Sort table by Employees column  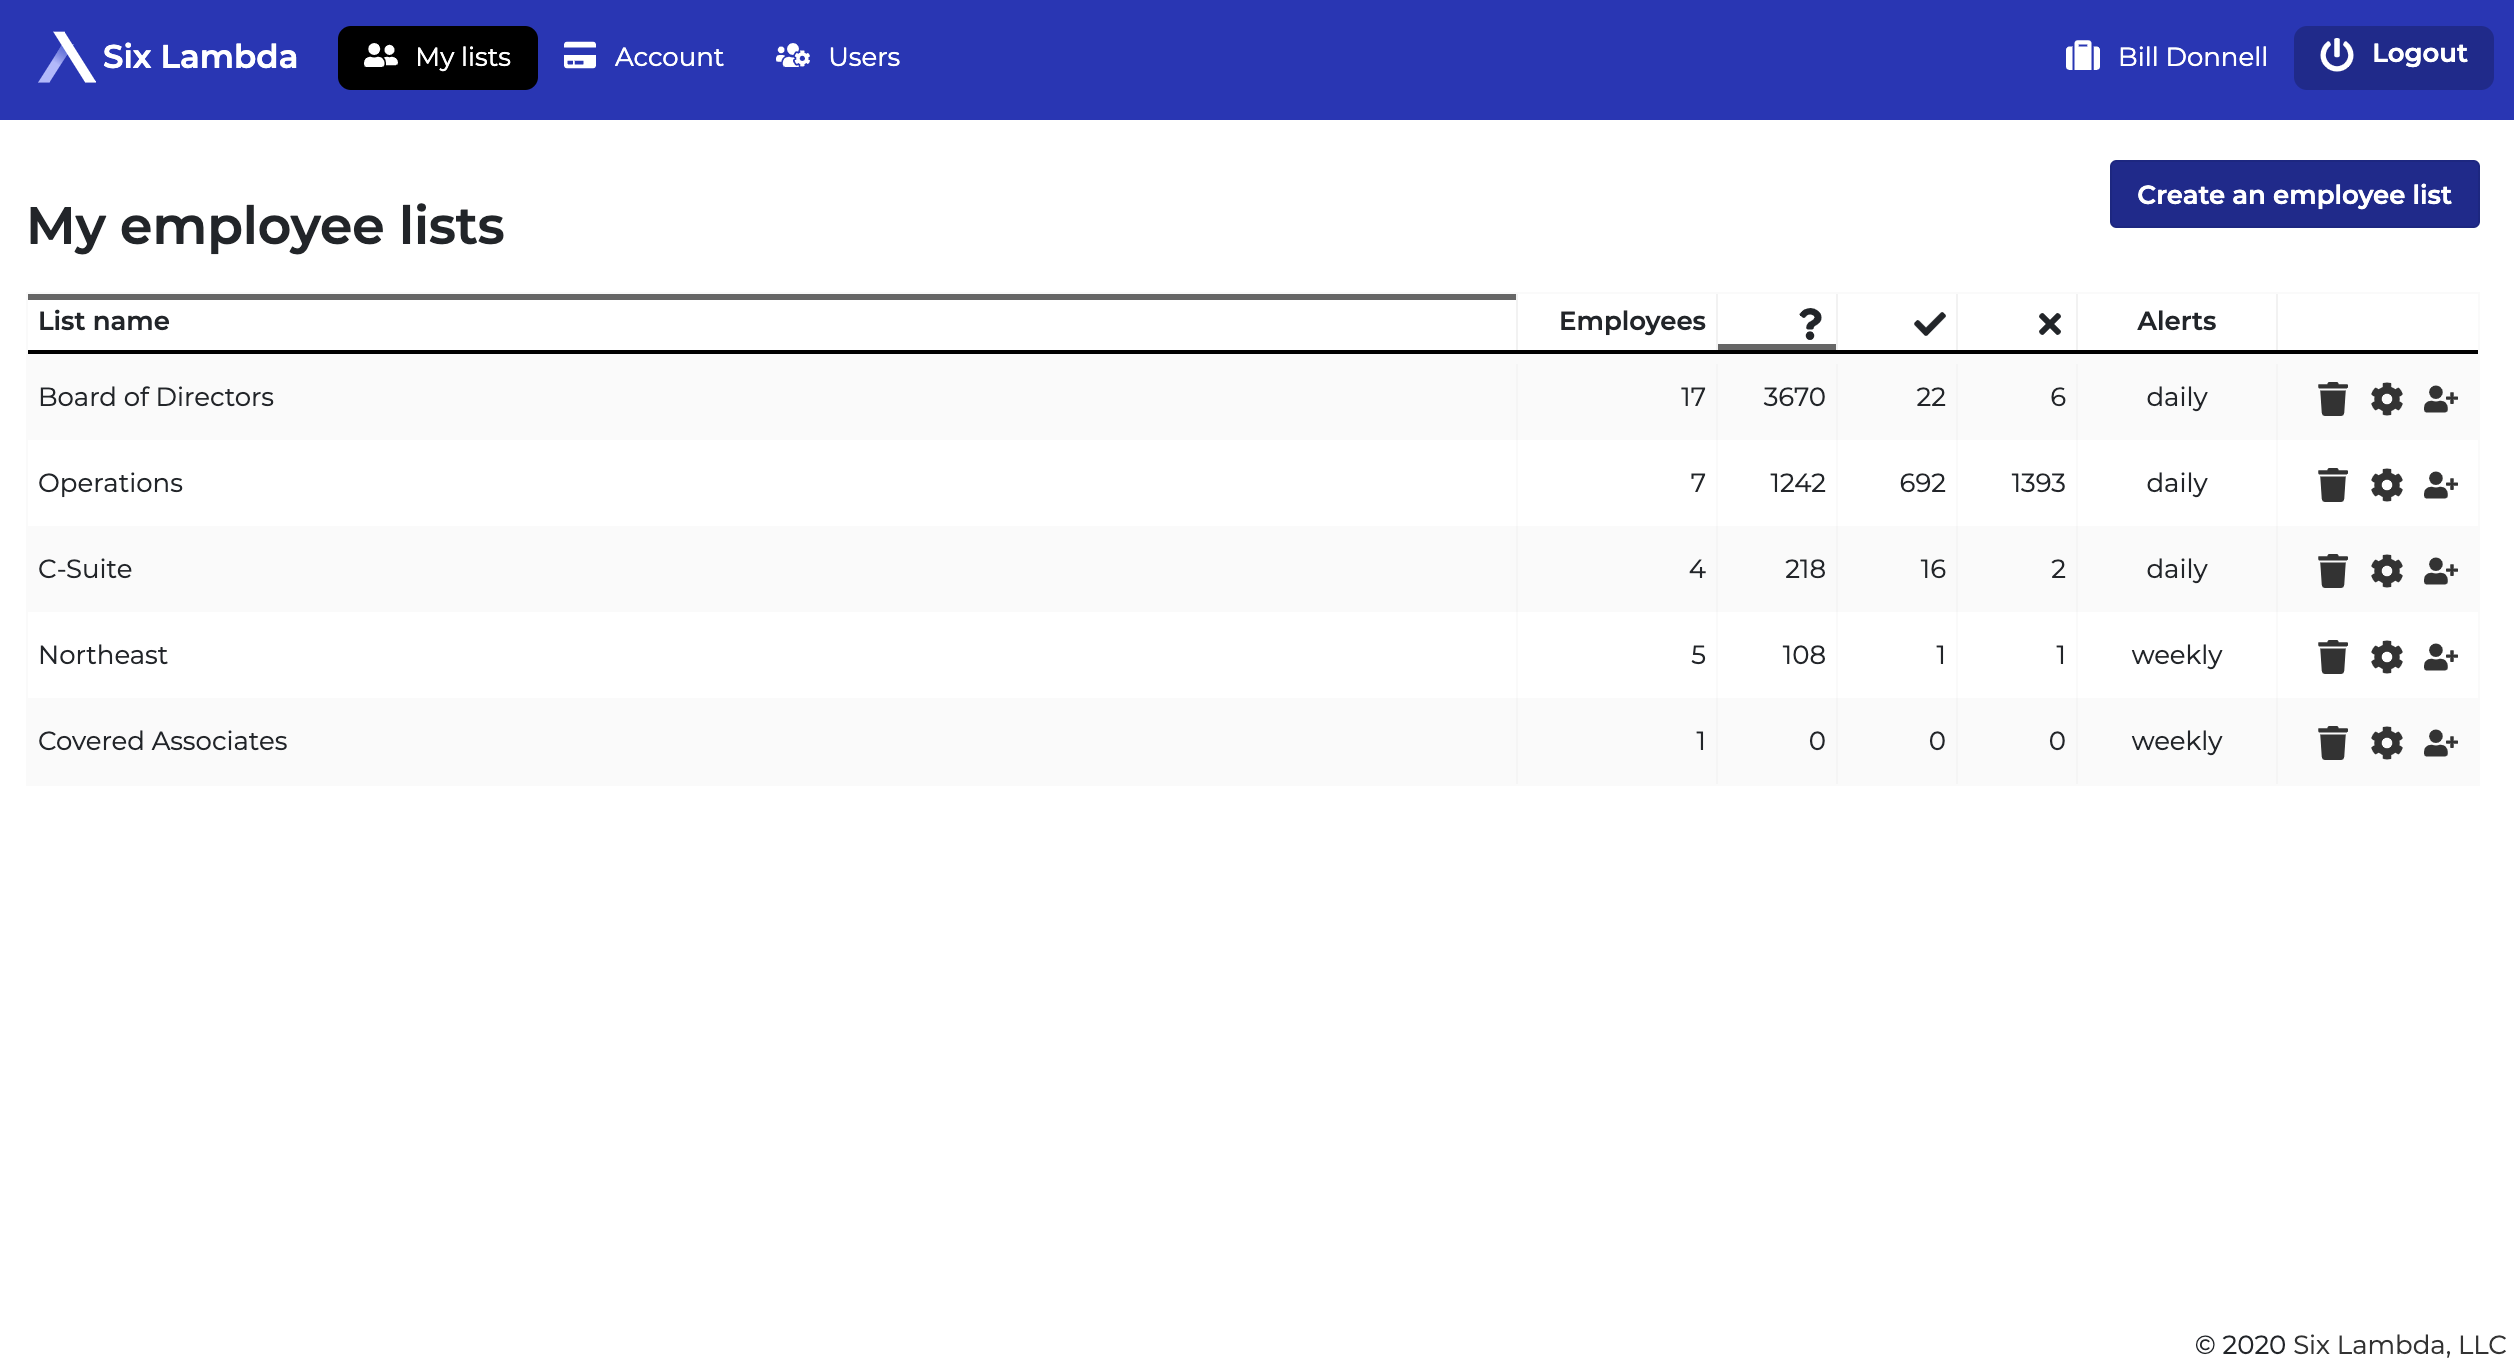coord(1631,321)
